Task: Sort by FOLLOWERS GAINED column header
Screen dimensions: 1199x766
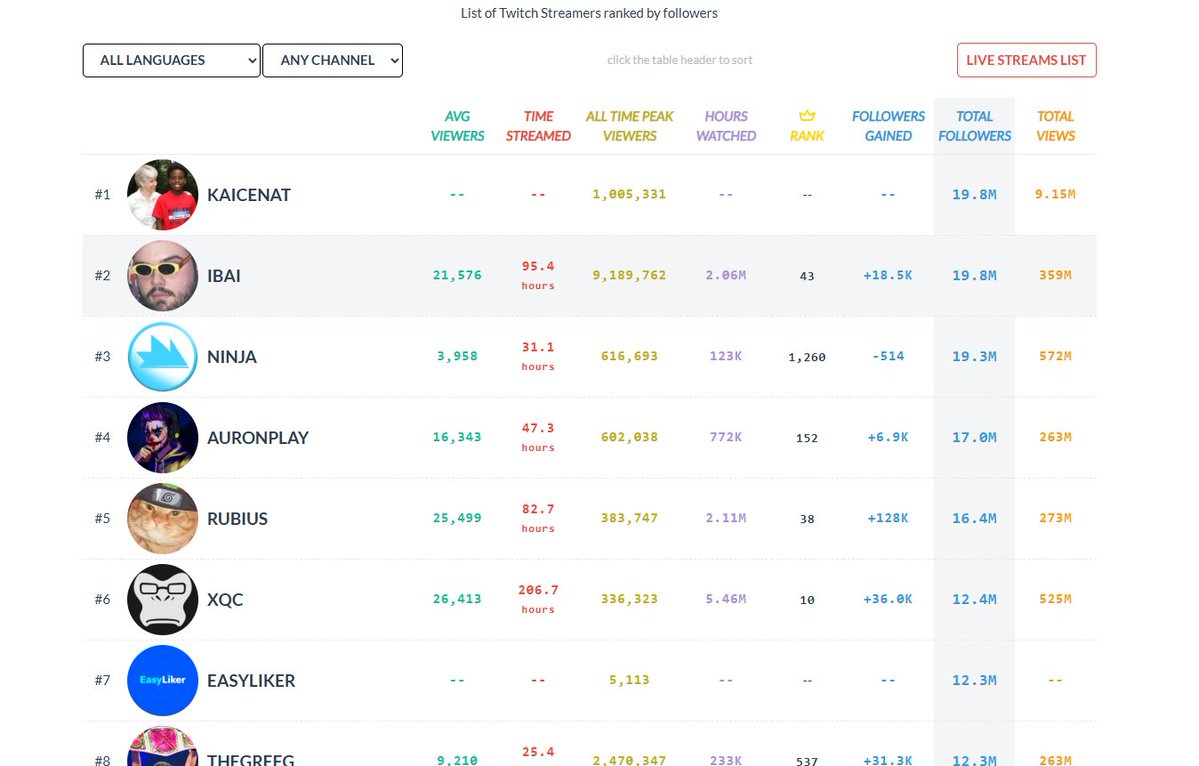Action: (x=888, y=126)
